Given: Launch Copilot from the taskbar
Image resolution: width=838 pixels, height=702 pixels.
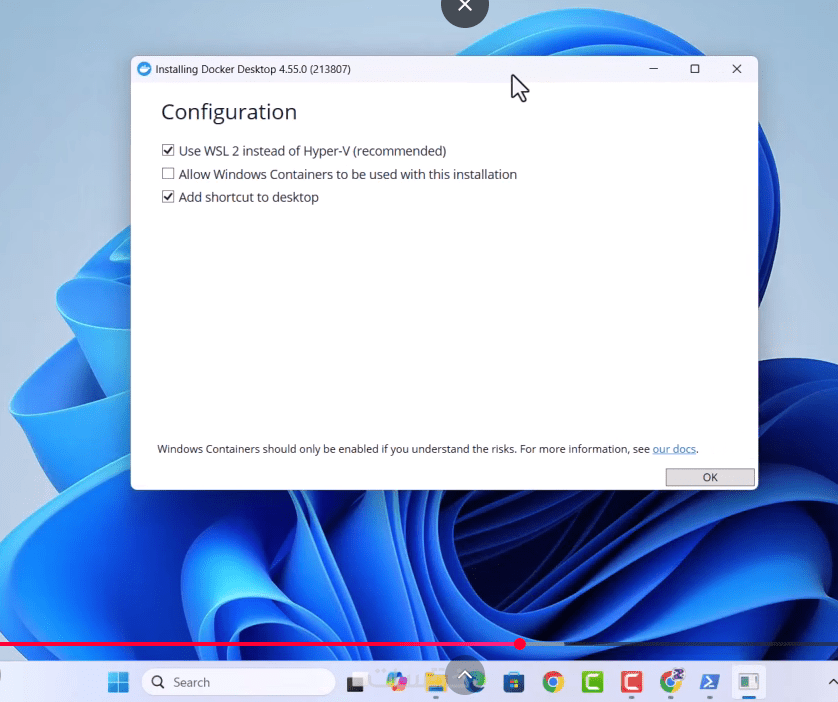Looking at the screenshot, I should pos(396,682).
